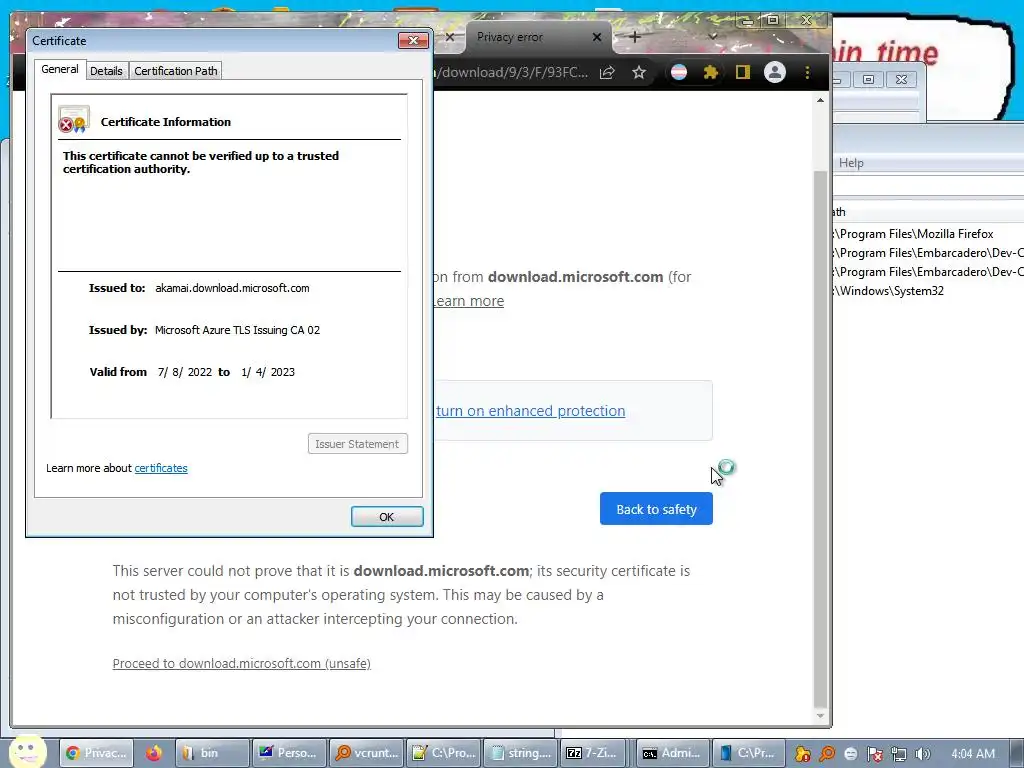Select the Program Files\Mozilla Firefox path row
The height and width of the screenshot is (768, 1024).
click(x=927, y=234)
